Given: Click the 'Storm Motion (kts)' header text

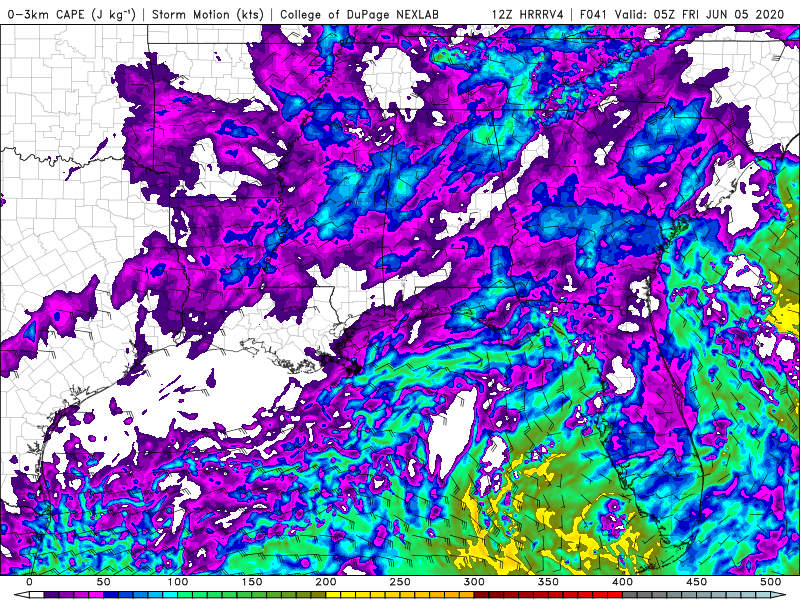Looking at the screenshot, I should pos(208,14).
